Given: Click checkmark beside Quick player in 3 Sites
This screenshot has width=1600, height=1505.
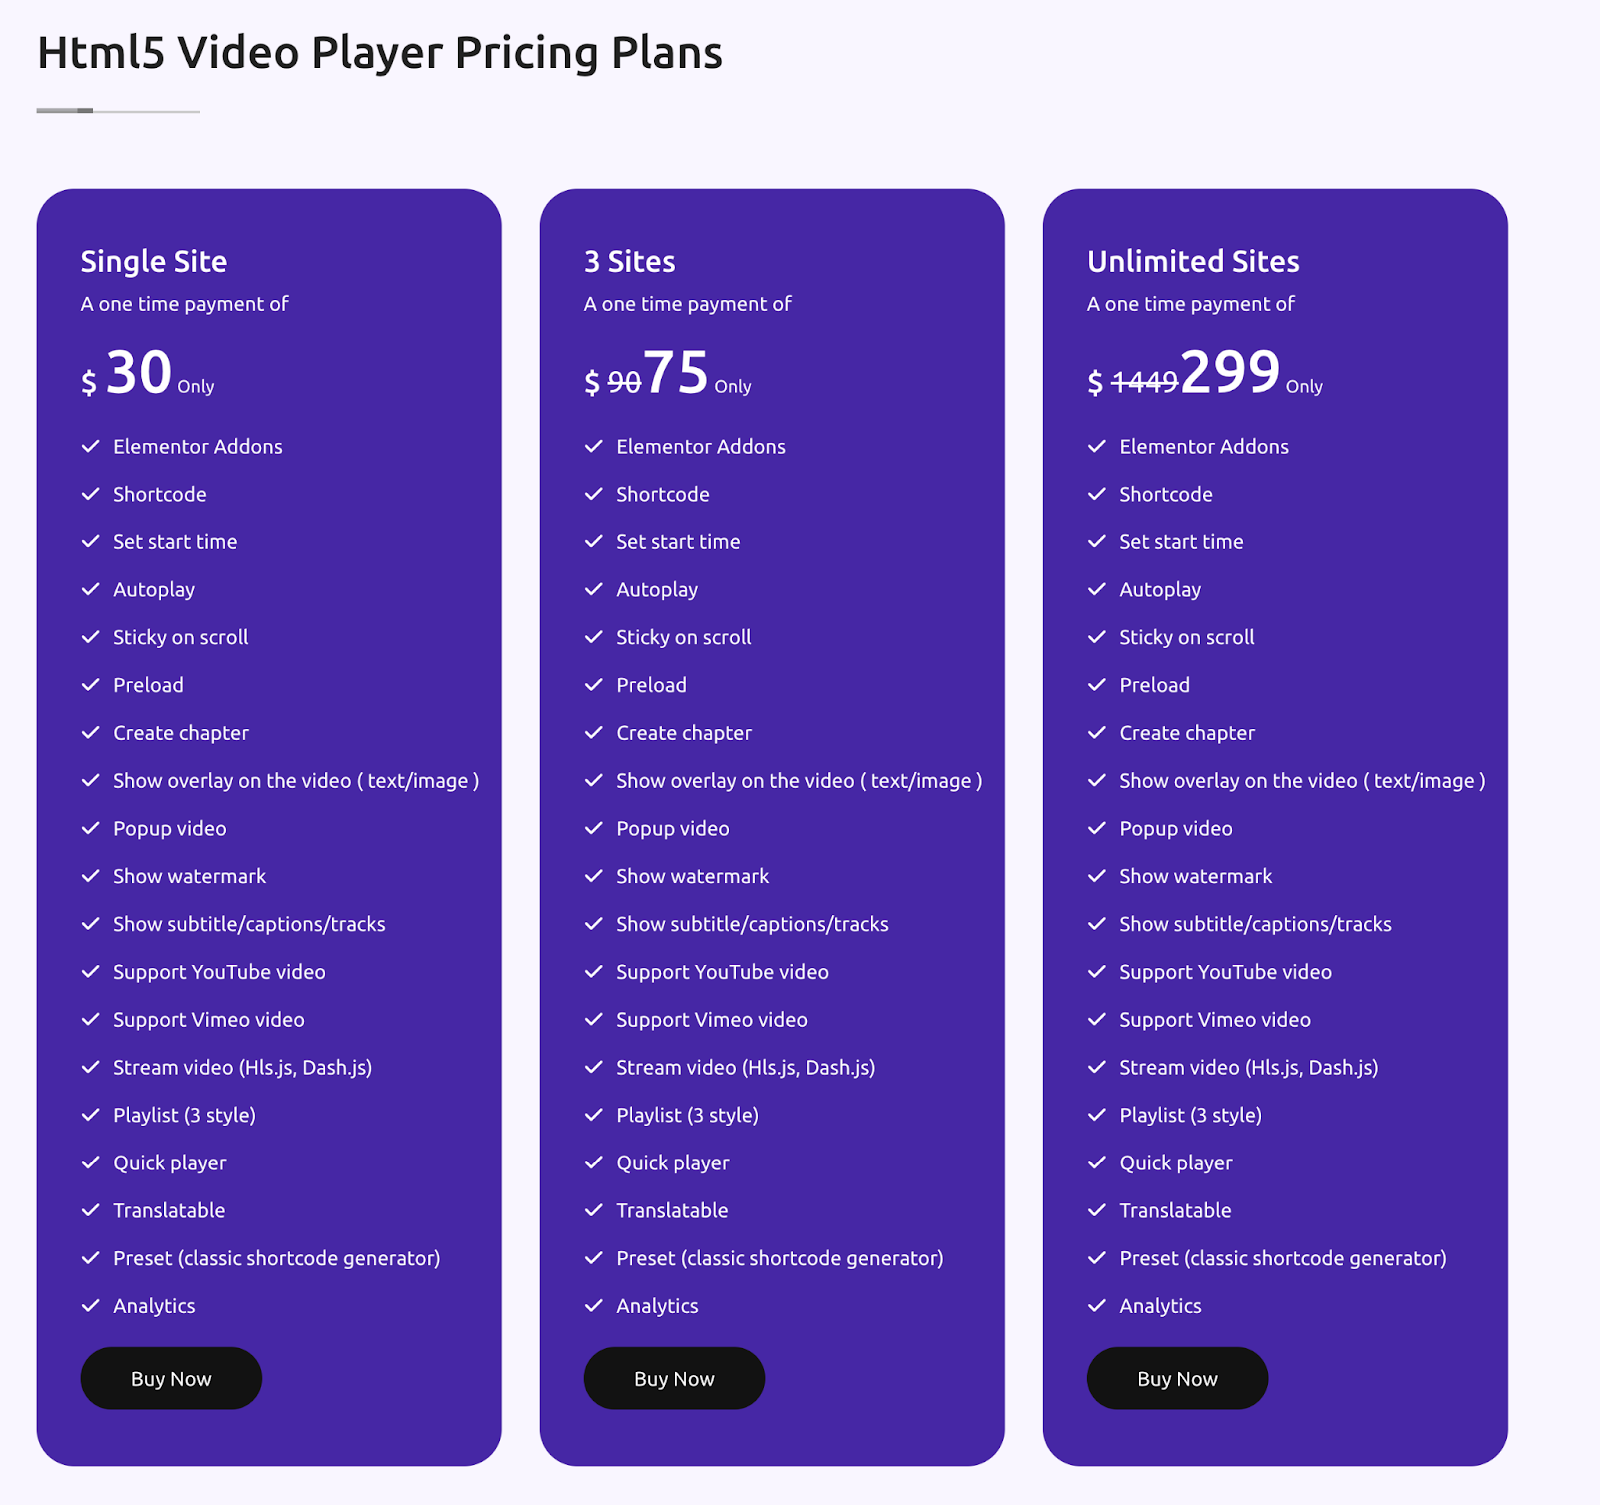Looking at the screenshot, I should [x=594, y=1162].
